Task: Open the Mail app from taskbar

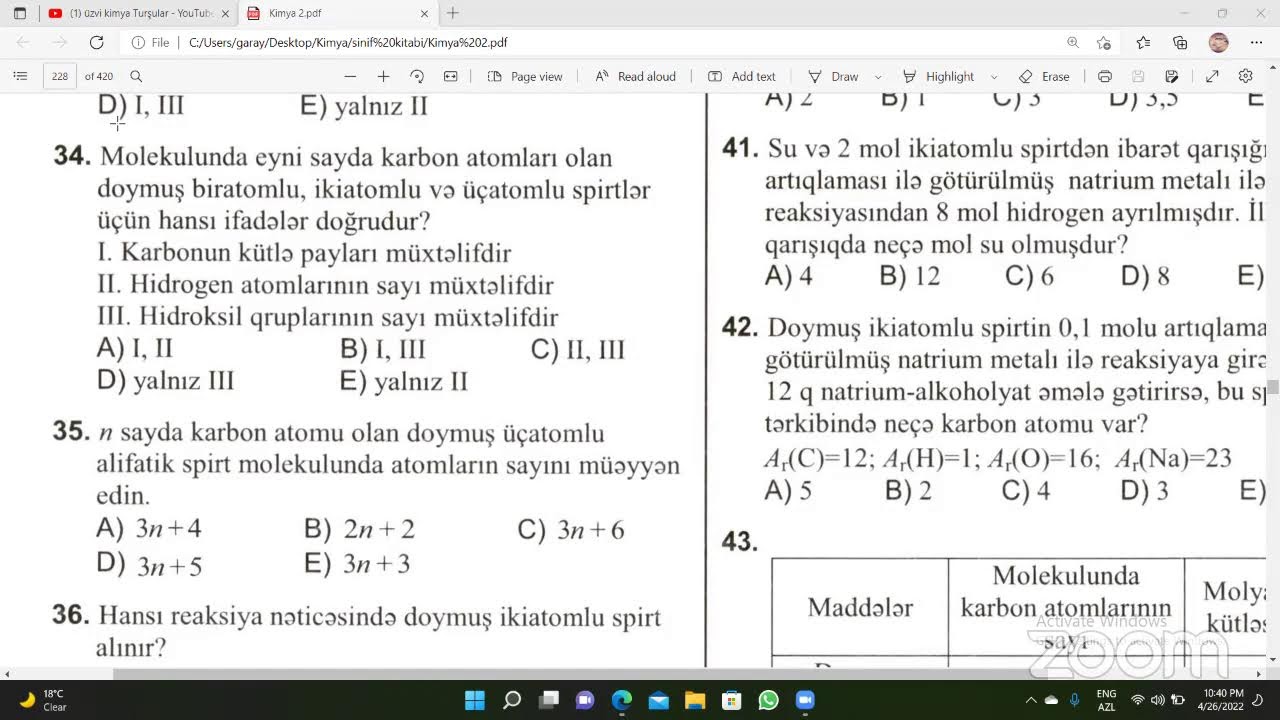Action: tap(658, 700)
